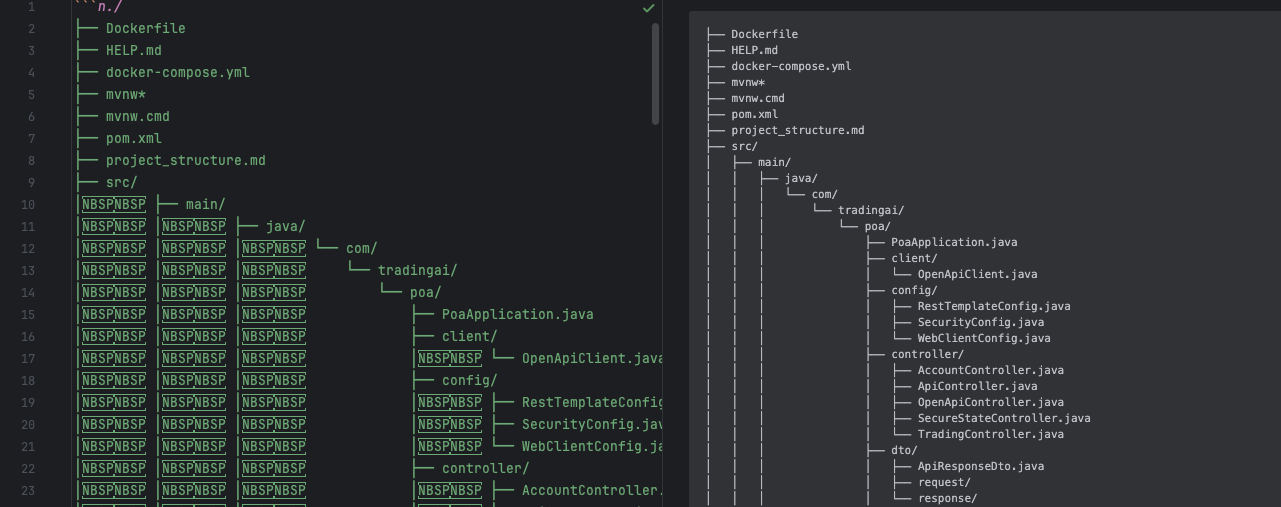Click client/ on editor line 16
Image resolution: width=1281 pixels, height=507 pixels.
[x=470, y=336]
